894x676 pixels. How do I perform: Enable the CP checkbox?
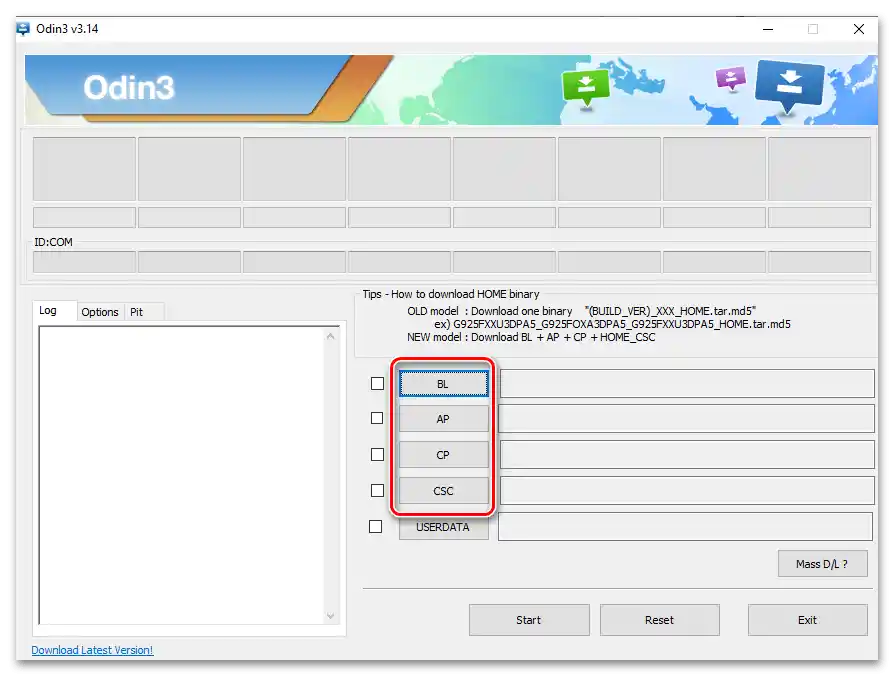[x=377, y=454]
